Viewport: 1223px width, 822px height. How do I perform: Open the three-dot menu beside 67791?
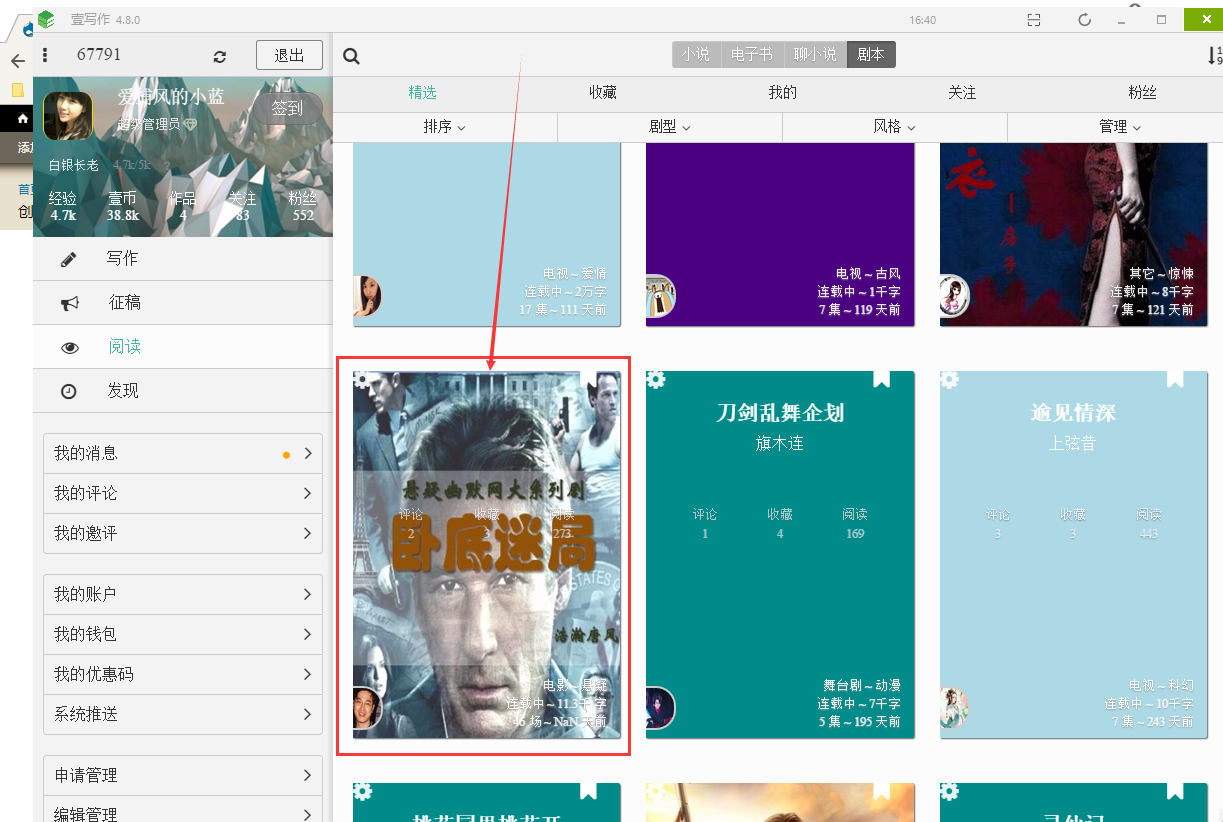click(x=46, y=55)
